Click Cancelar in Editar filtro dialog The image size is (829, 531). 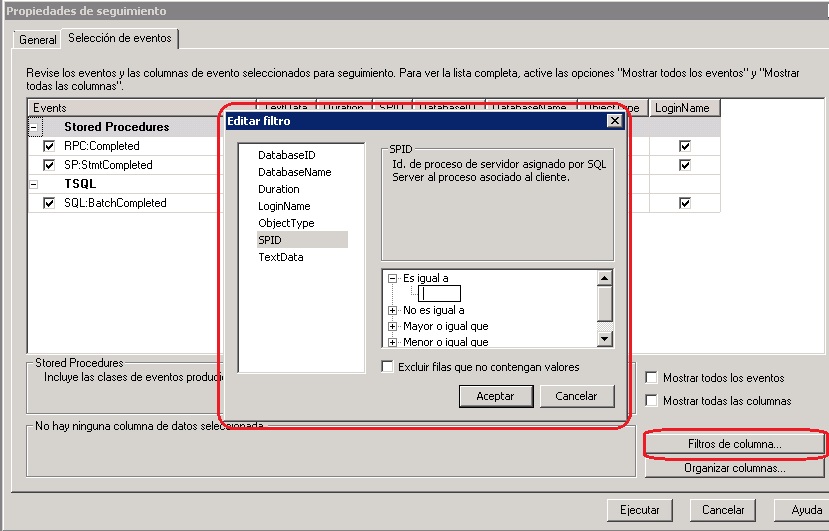click(x=577, y=396)
